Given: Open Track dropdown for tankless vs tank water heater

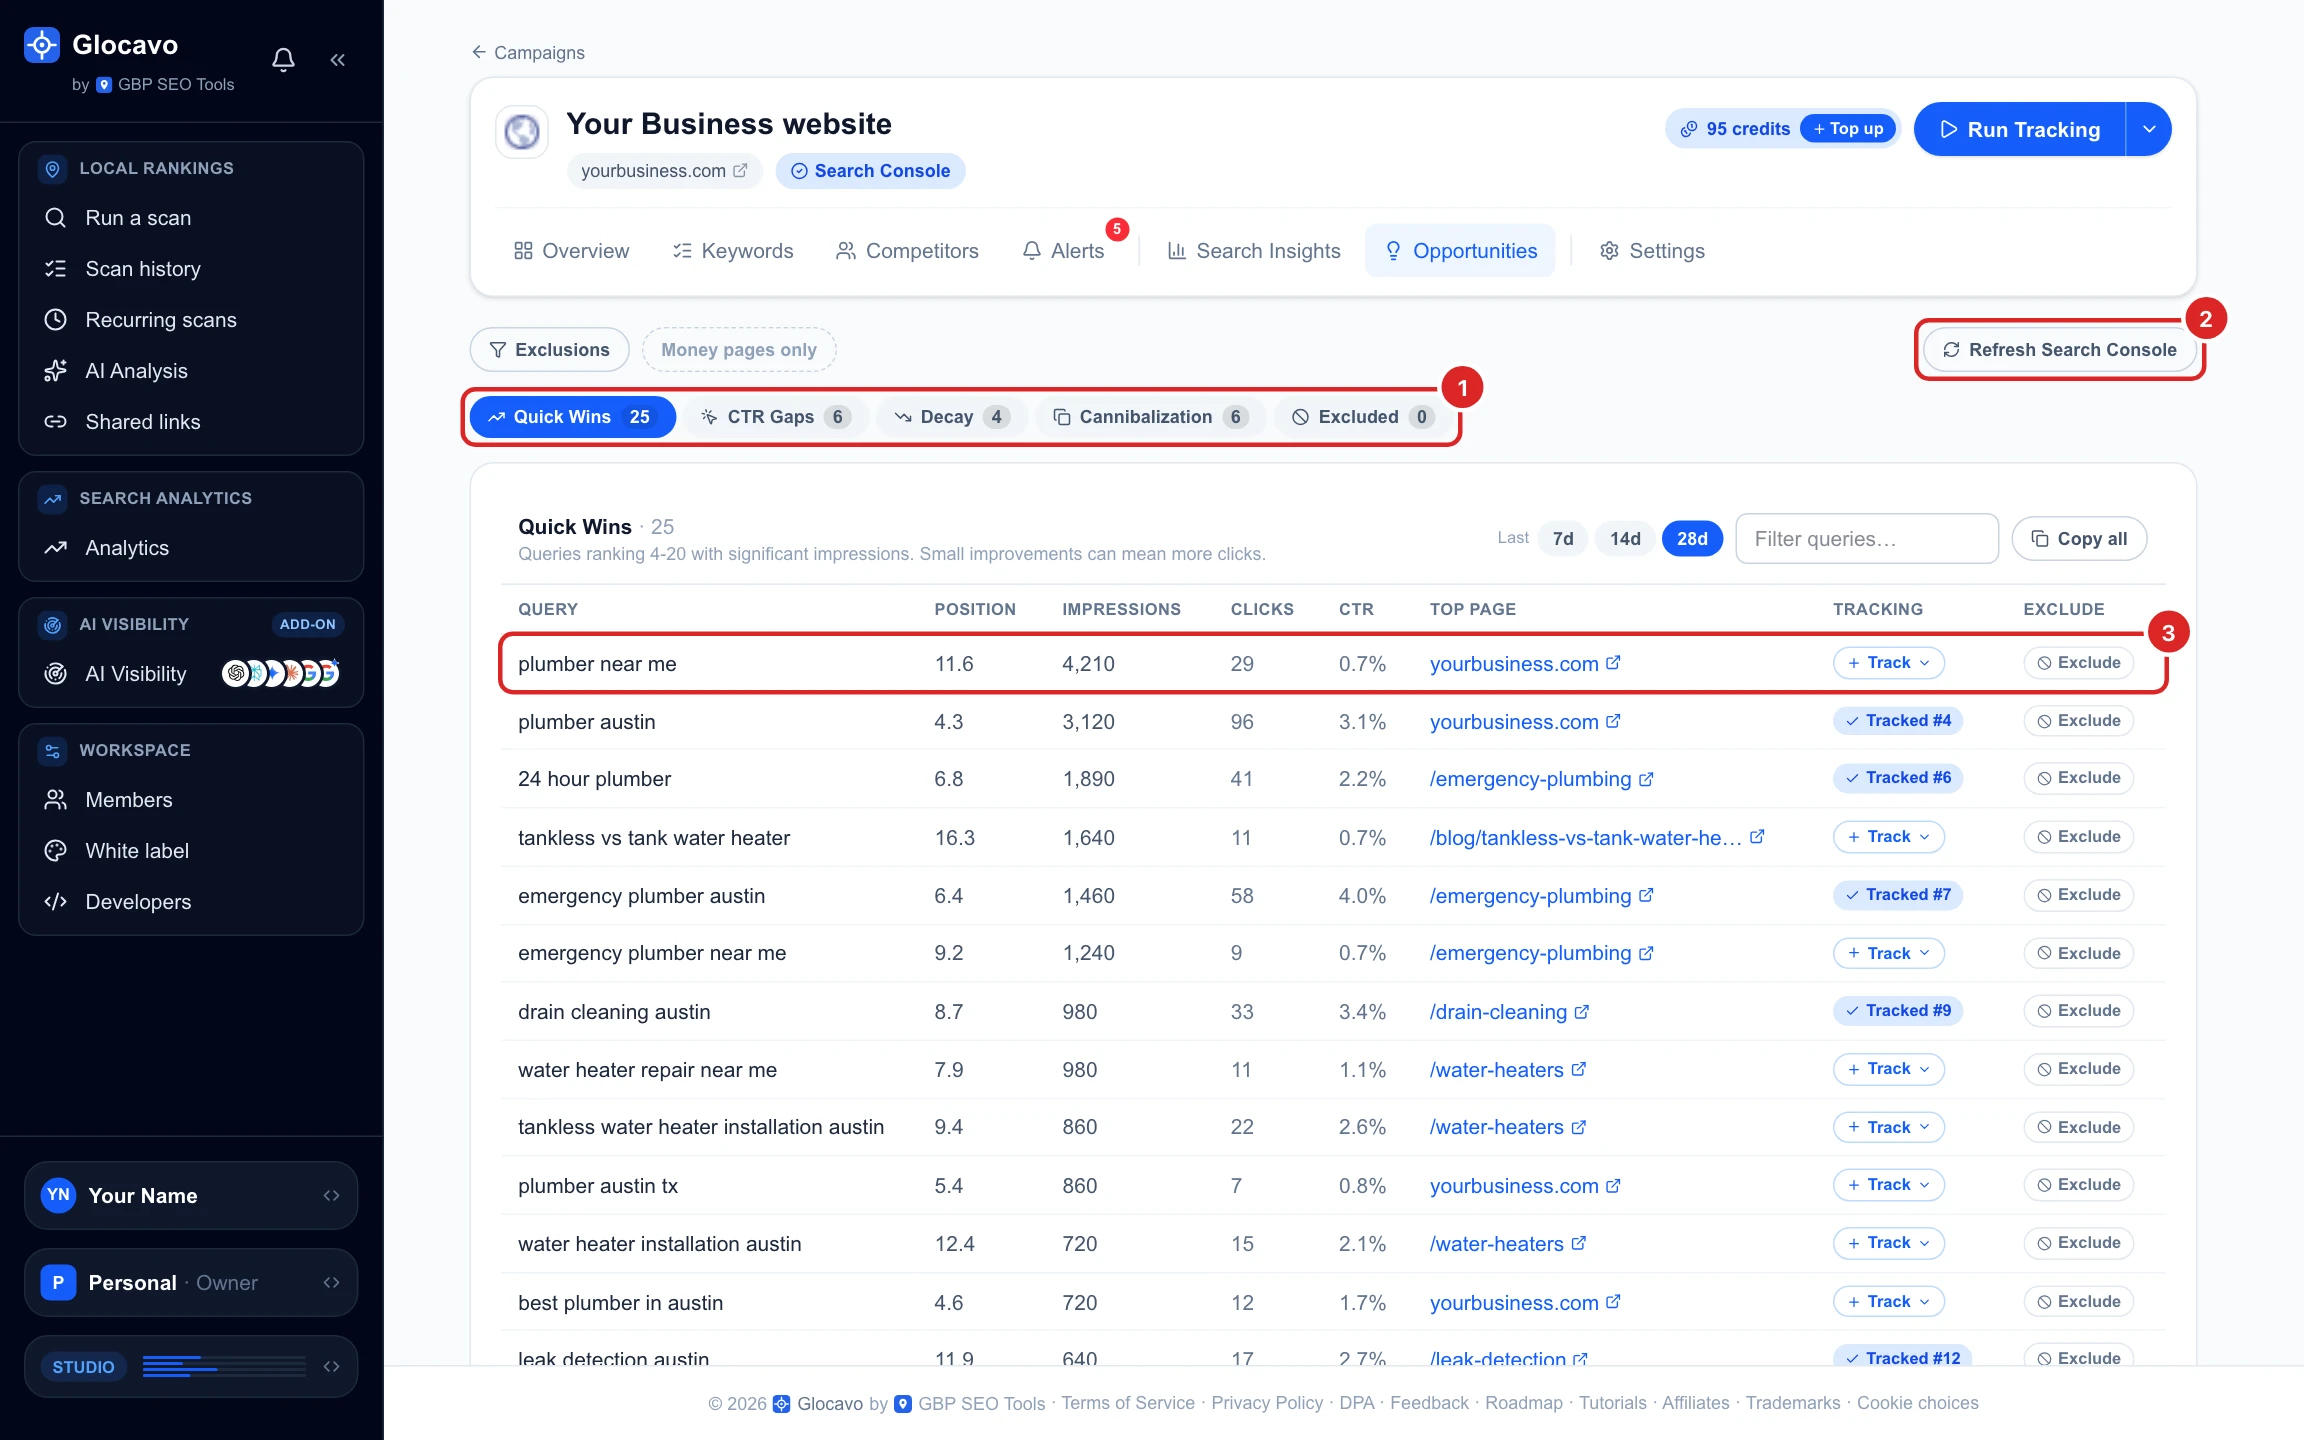Looking at the screenshot, I should [1889, 837].
